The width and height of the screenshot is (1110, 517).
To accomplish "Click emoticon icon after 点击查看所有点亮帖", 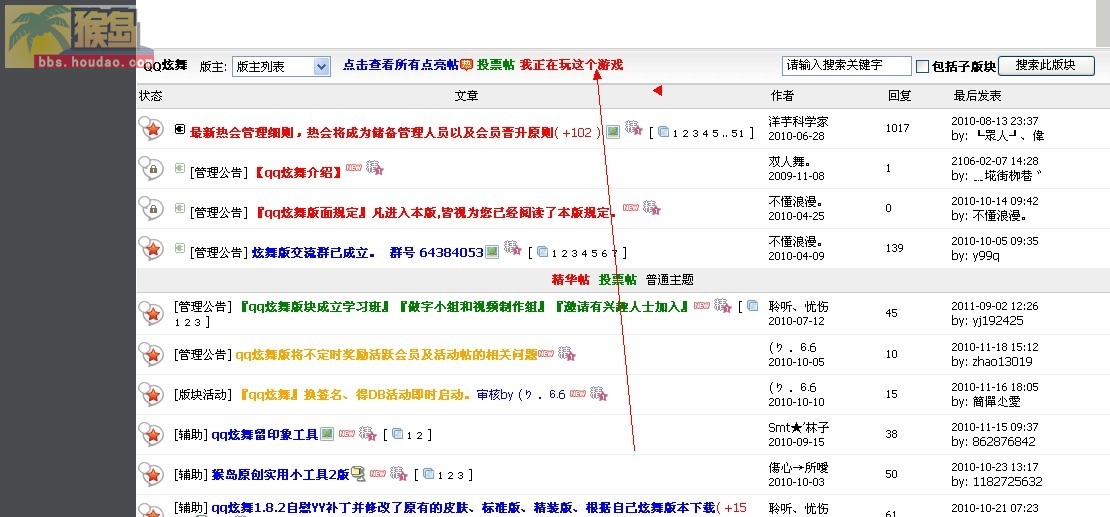I will pyautogui.click(x=467, y=64).
